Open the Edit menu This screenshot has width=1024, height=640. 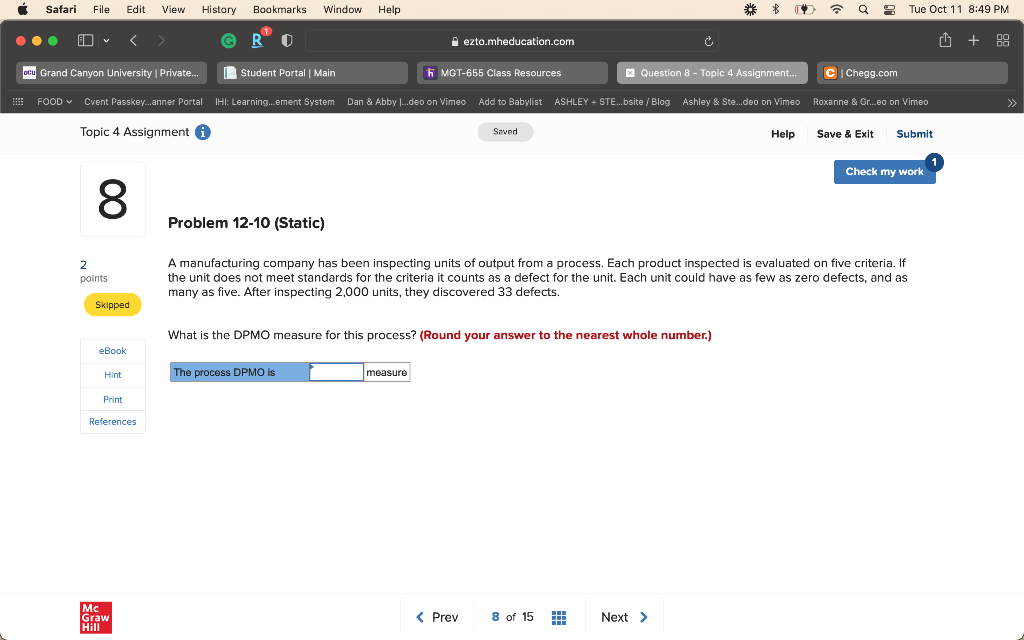(136, 9)
